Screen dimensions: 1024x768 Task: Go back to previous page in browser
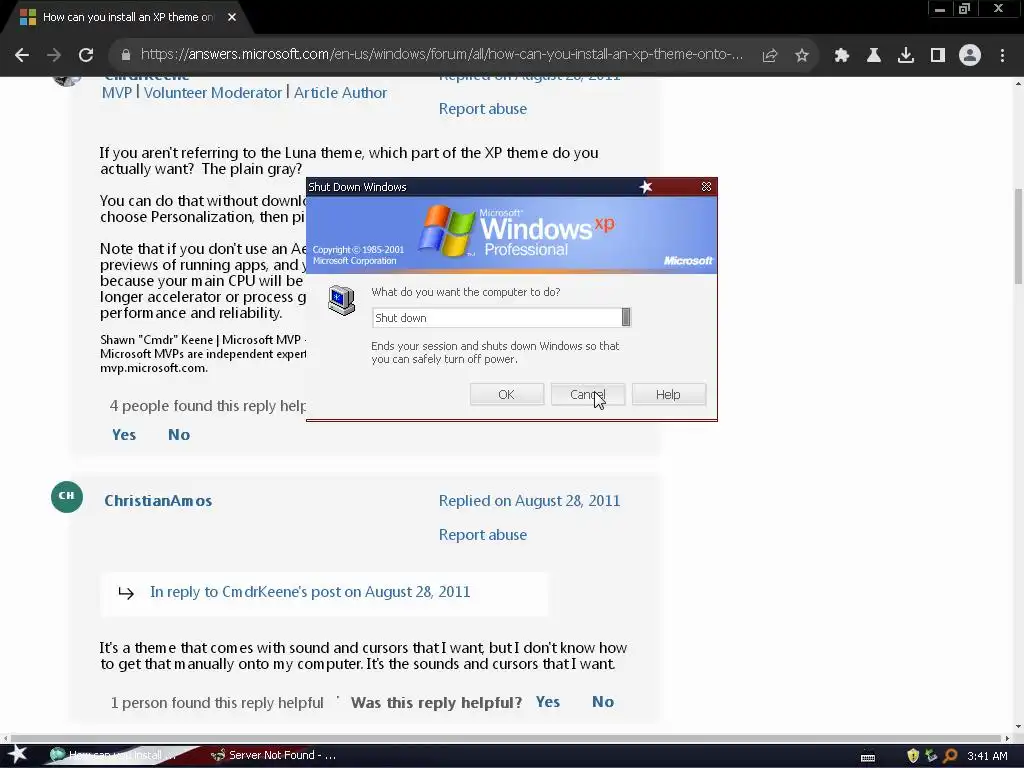point(22,55)
